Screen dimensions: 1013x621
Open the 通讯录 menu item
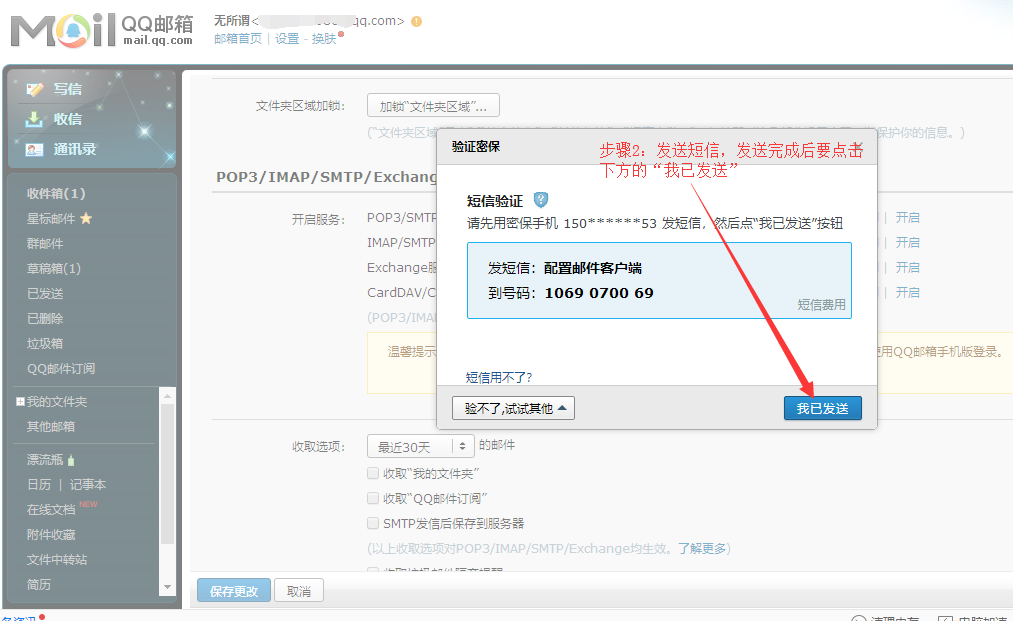click(74, 149)
